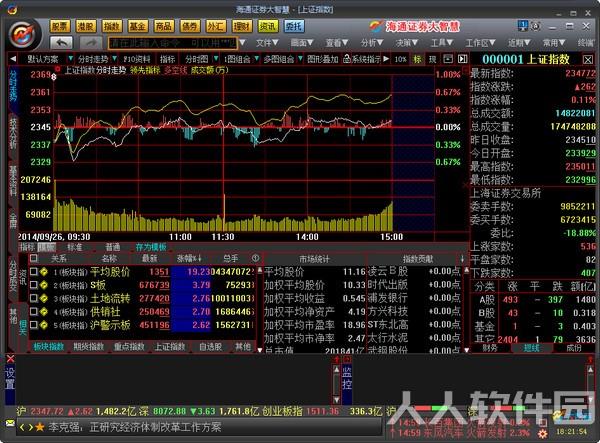The image size is (600, 443).
Task: Open the 股票 stocks category
Action: [60, 26]
